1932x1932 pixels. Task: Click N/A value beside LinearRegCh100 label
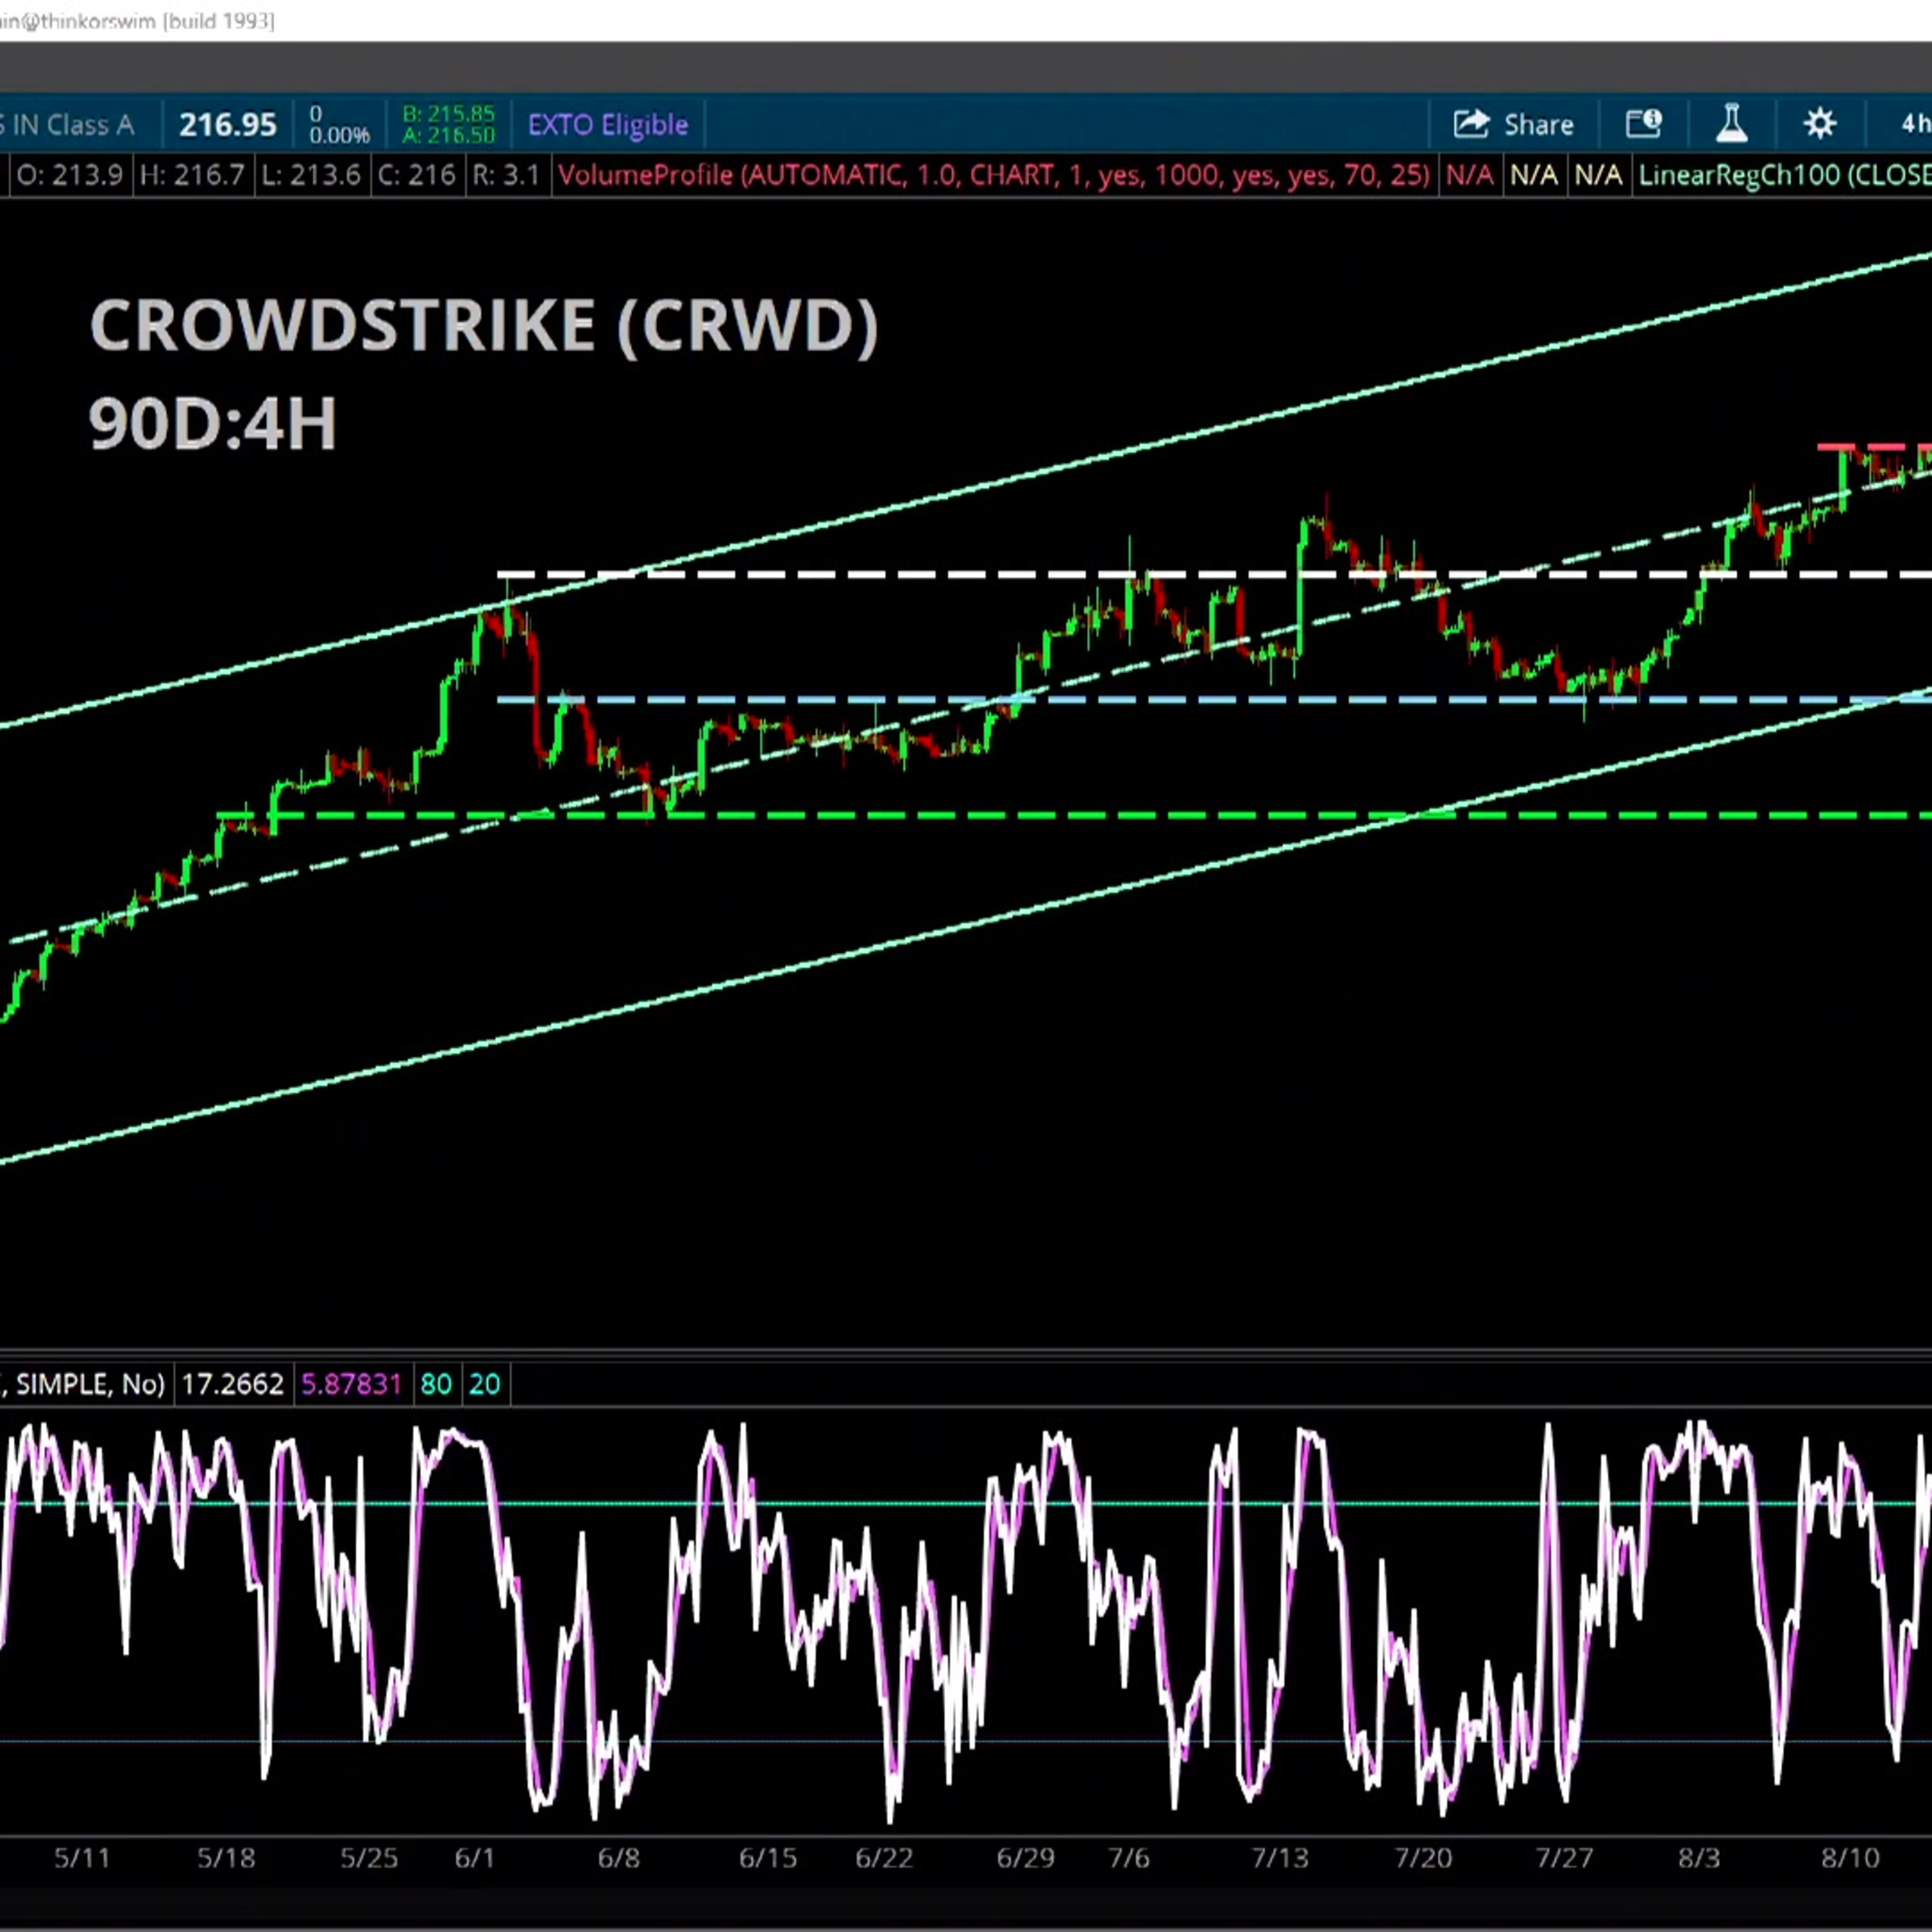point(1598,175)
